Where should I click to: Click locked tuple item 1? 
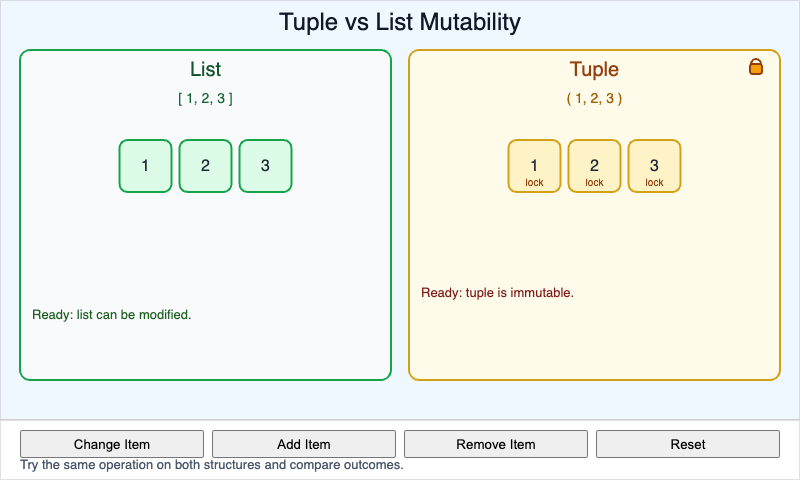tap(534, 166)
